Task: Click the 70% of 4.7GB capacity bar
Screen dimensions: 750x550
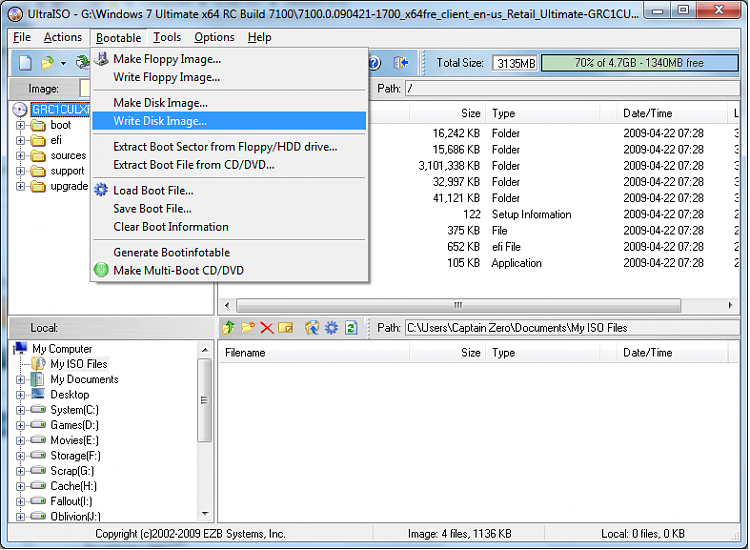Action: pyautogui.click(x=640, y=63)
